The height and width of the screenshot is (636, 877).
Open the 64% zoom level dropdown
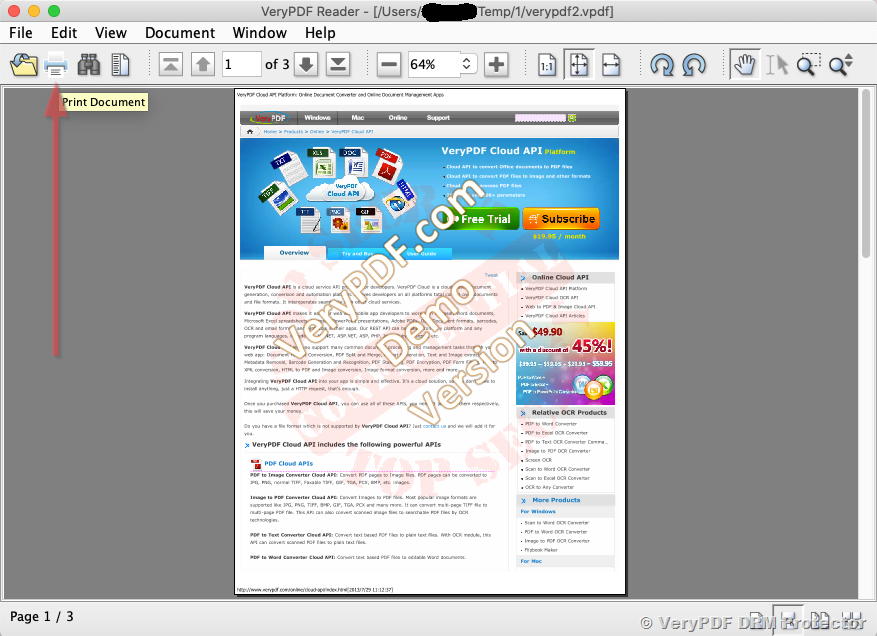pos(467,65)
